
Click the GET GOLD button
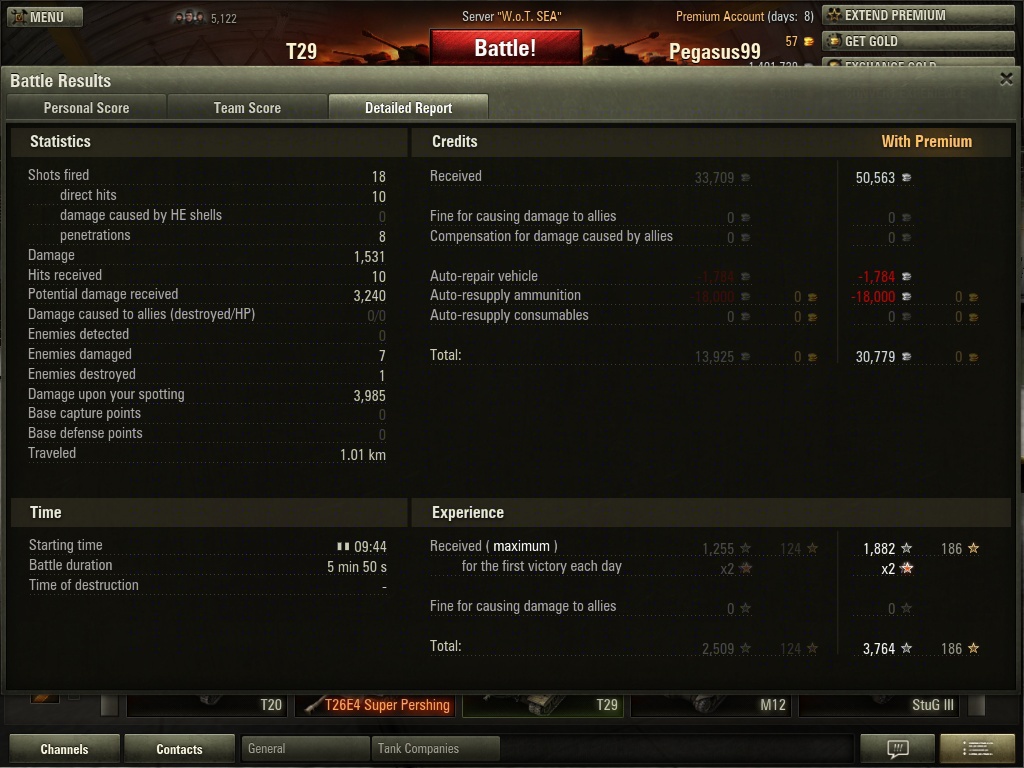[x=918, y=41]
